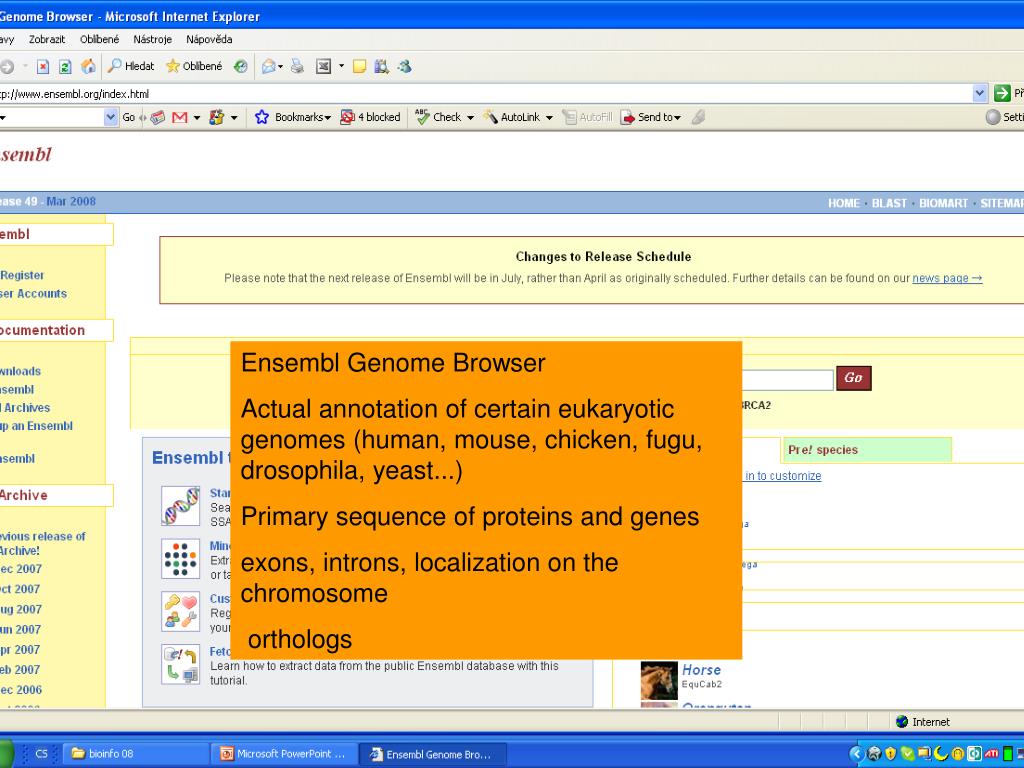Open the Gmail icon in toolbar
The image size is (1024, 768).
coord(180,117)
